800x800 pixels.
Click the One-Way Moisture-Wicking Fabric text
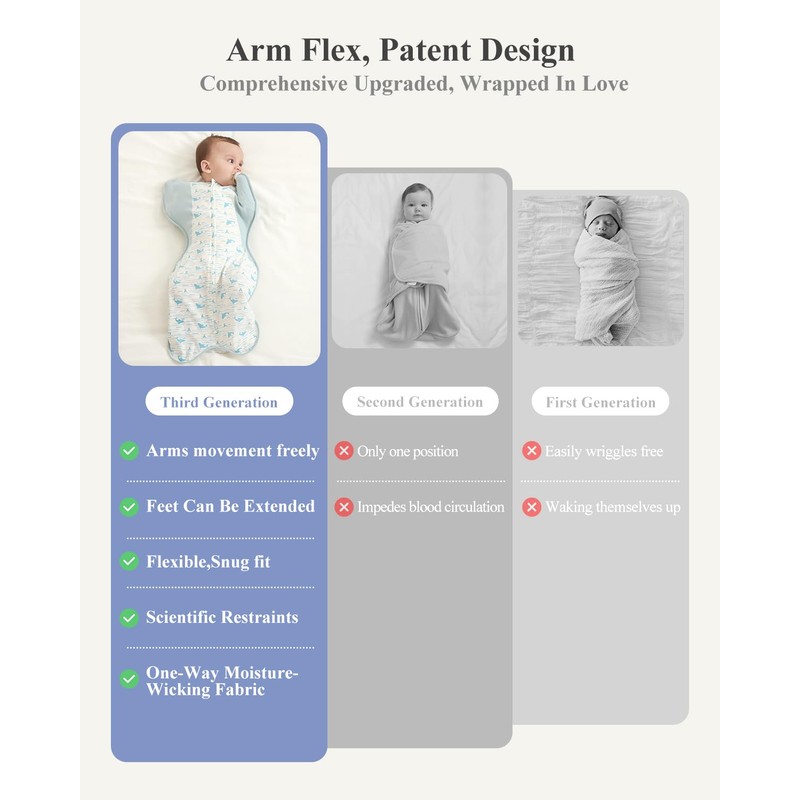tap(222, 680)
